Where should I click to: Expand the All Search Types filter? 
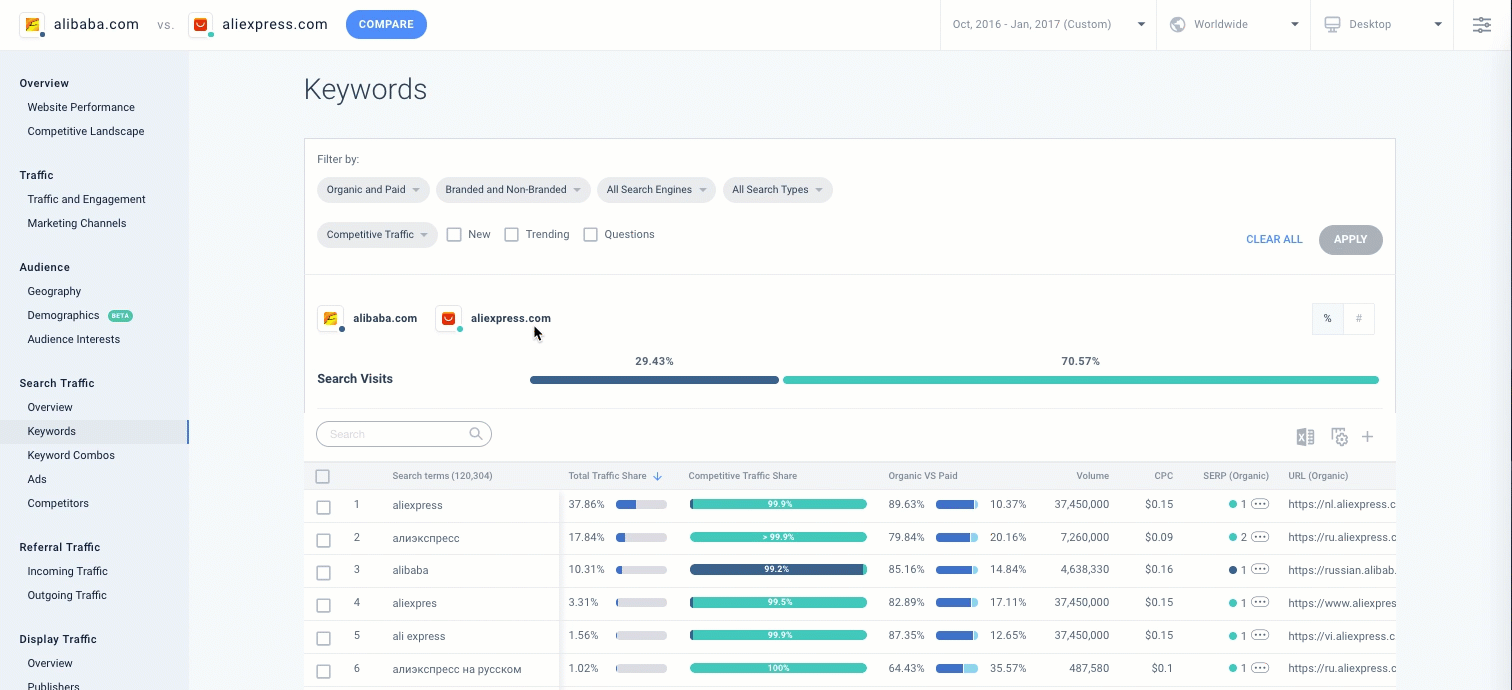pyautogui.click(x=777, y=190)
